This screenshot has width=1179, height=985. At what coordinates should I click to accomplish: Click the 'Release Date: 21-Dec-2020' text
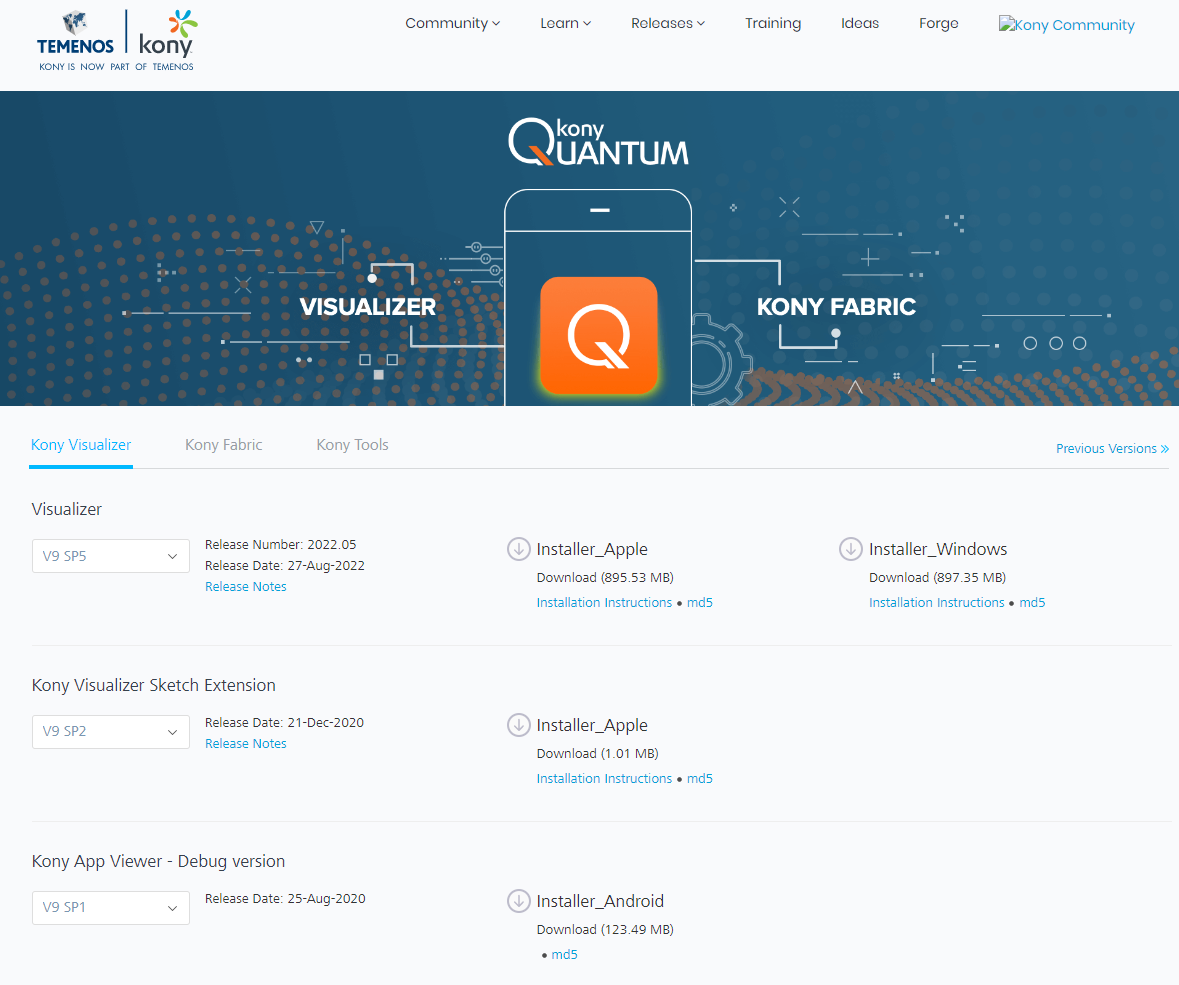coord(284,723)
